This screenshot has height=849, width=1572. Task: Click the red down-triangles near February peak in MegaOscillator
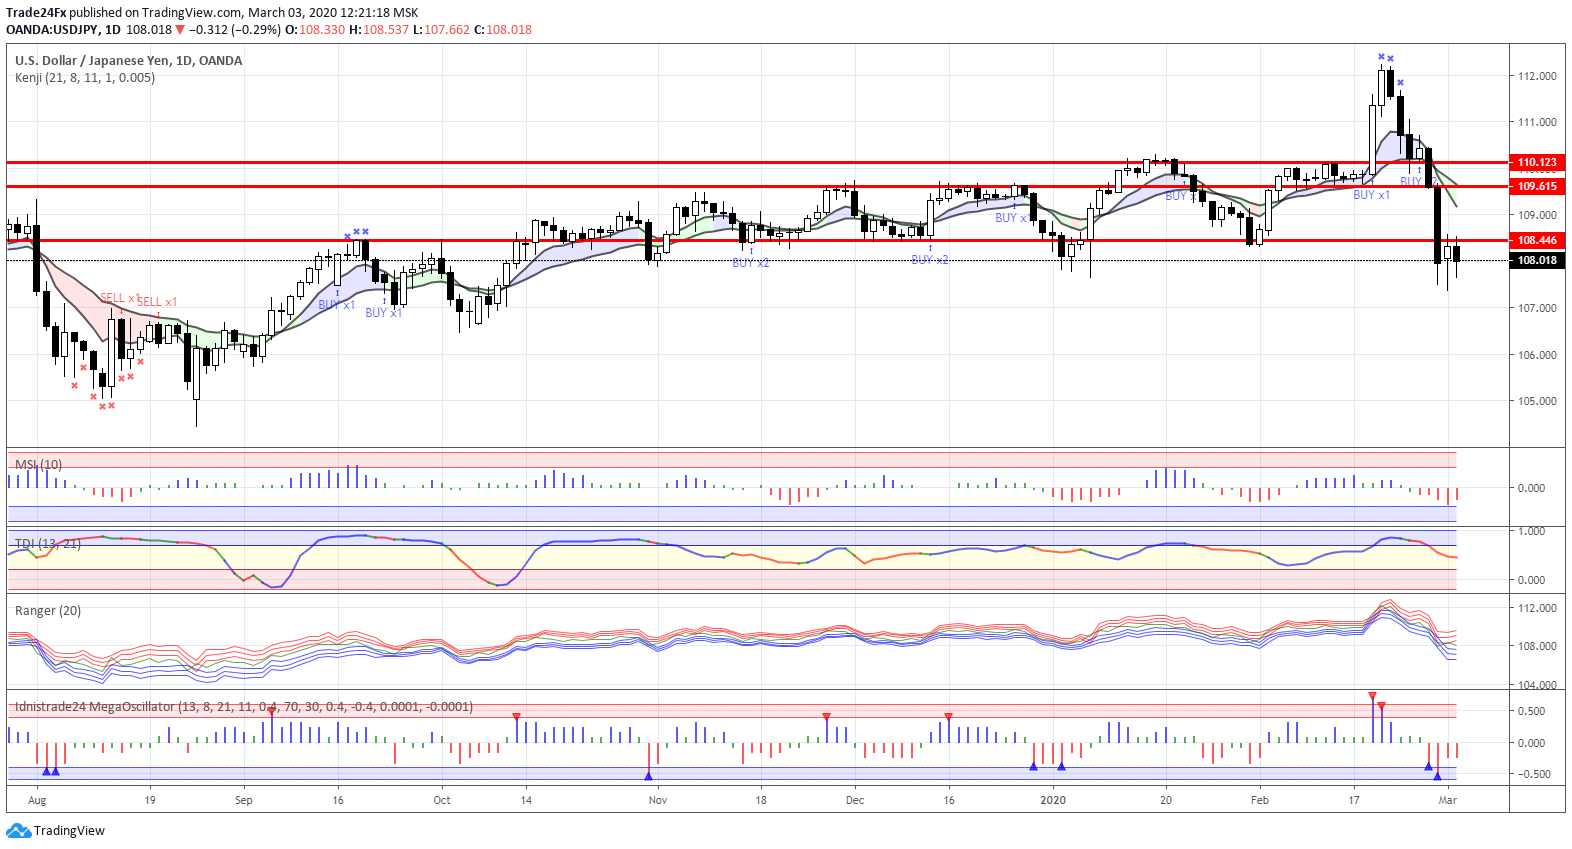point(1377,700)
